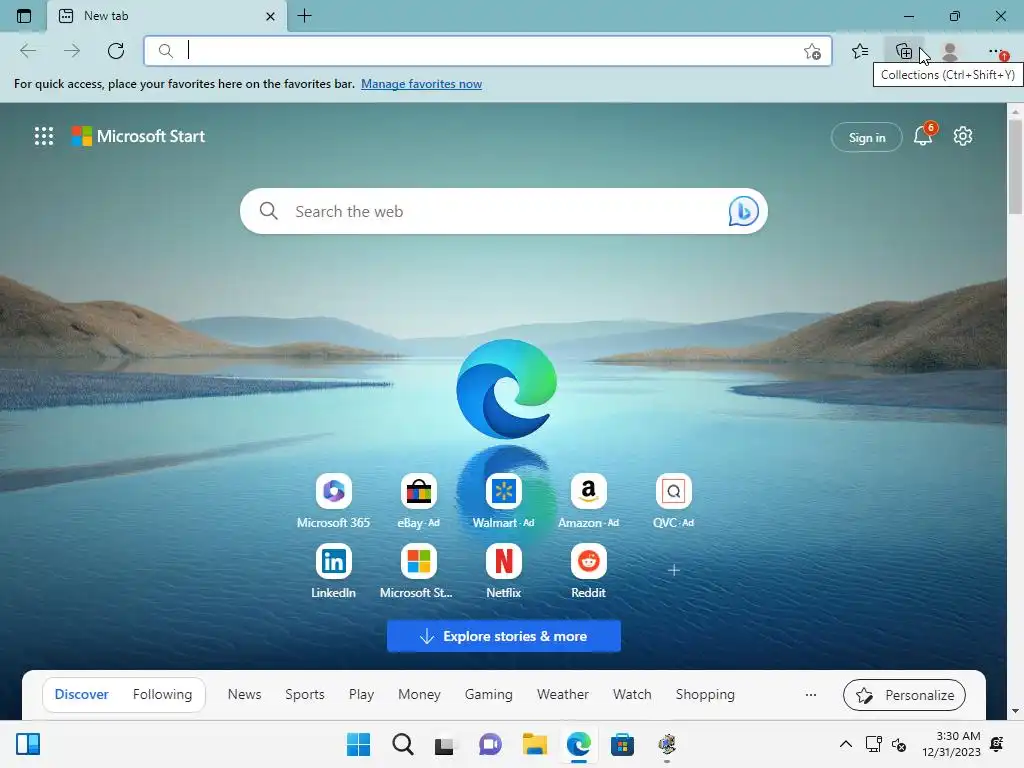Click the Microsoft Start logo
Viewport: 1024px width, 768px height.
pyautogui.click(x=138, y=136)
